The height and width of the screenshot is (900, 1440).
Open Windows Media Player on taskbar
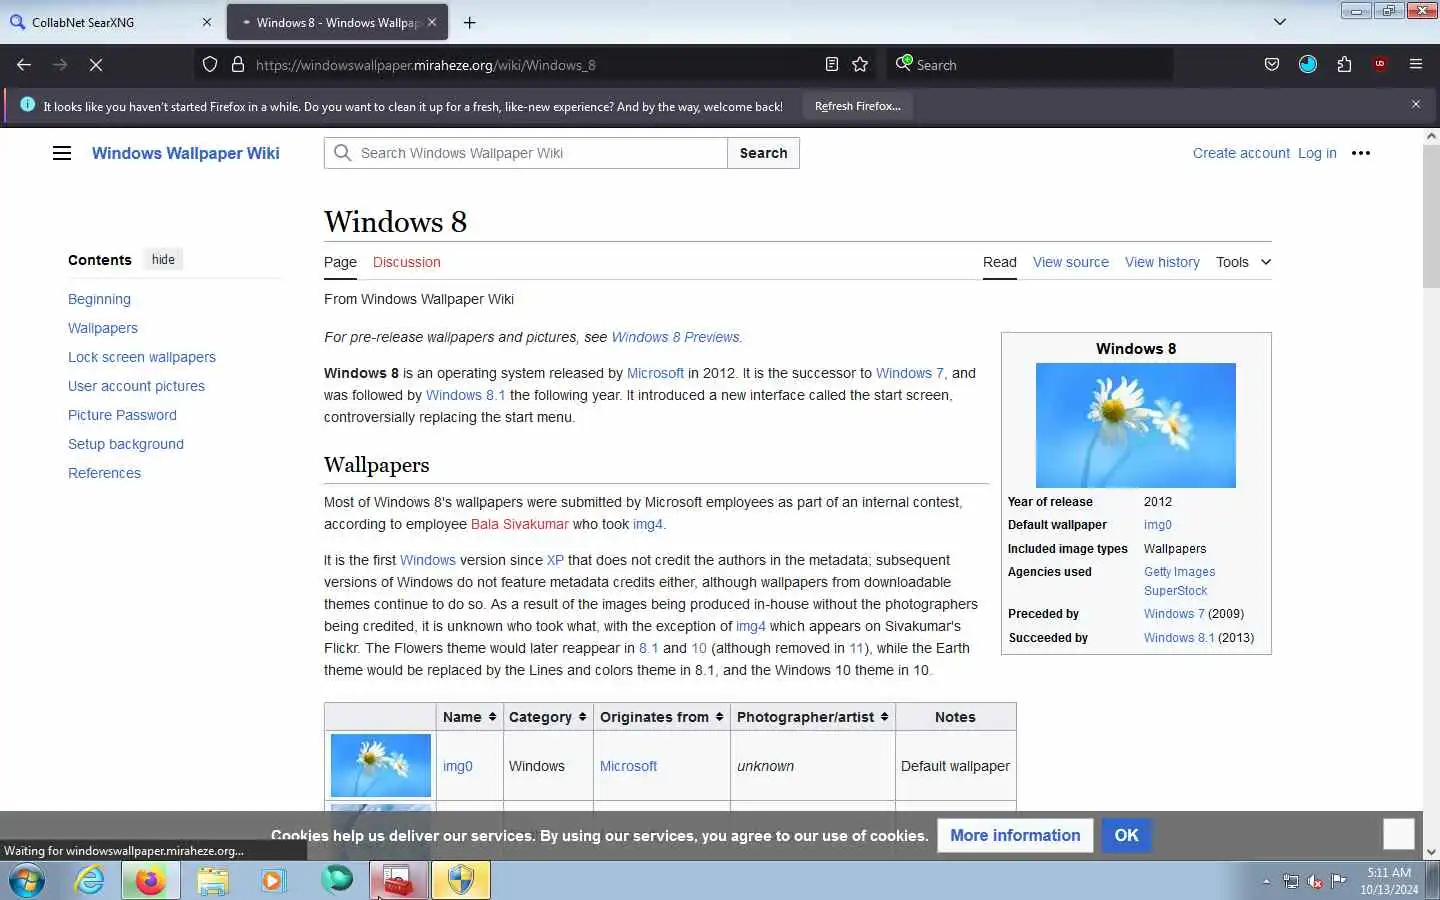(273, 881)
